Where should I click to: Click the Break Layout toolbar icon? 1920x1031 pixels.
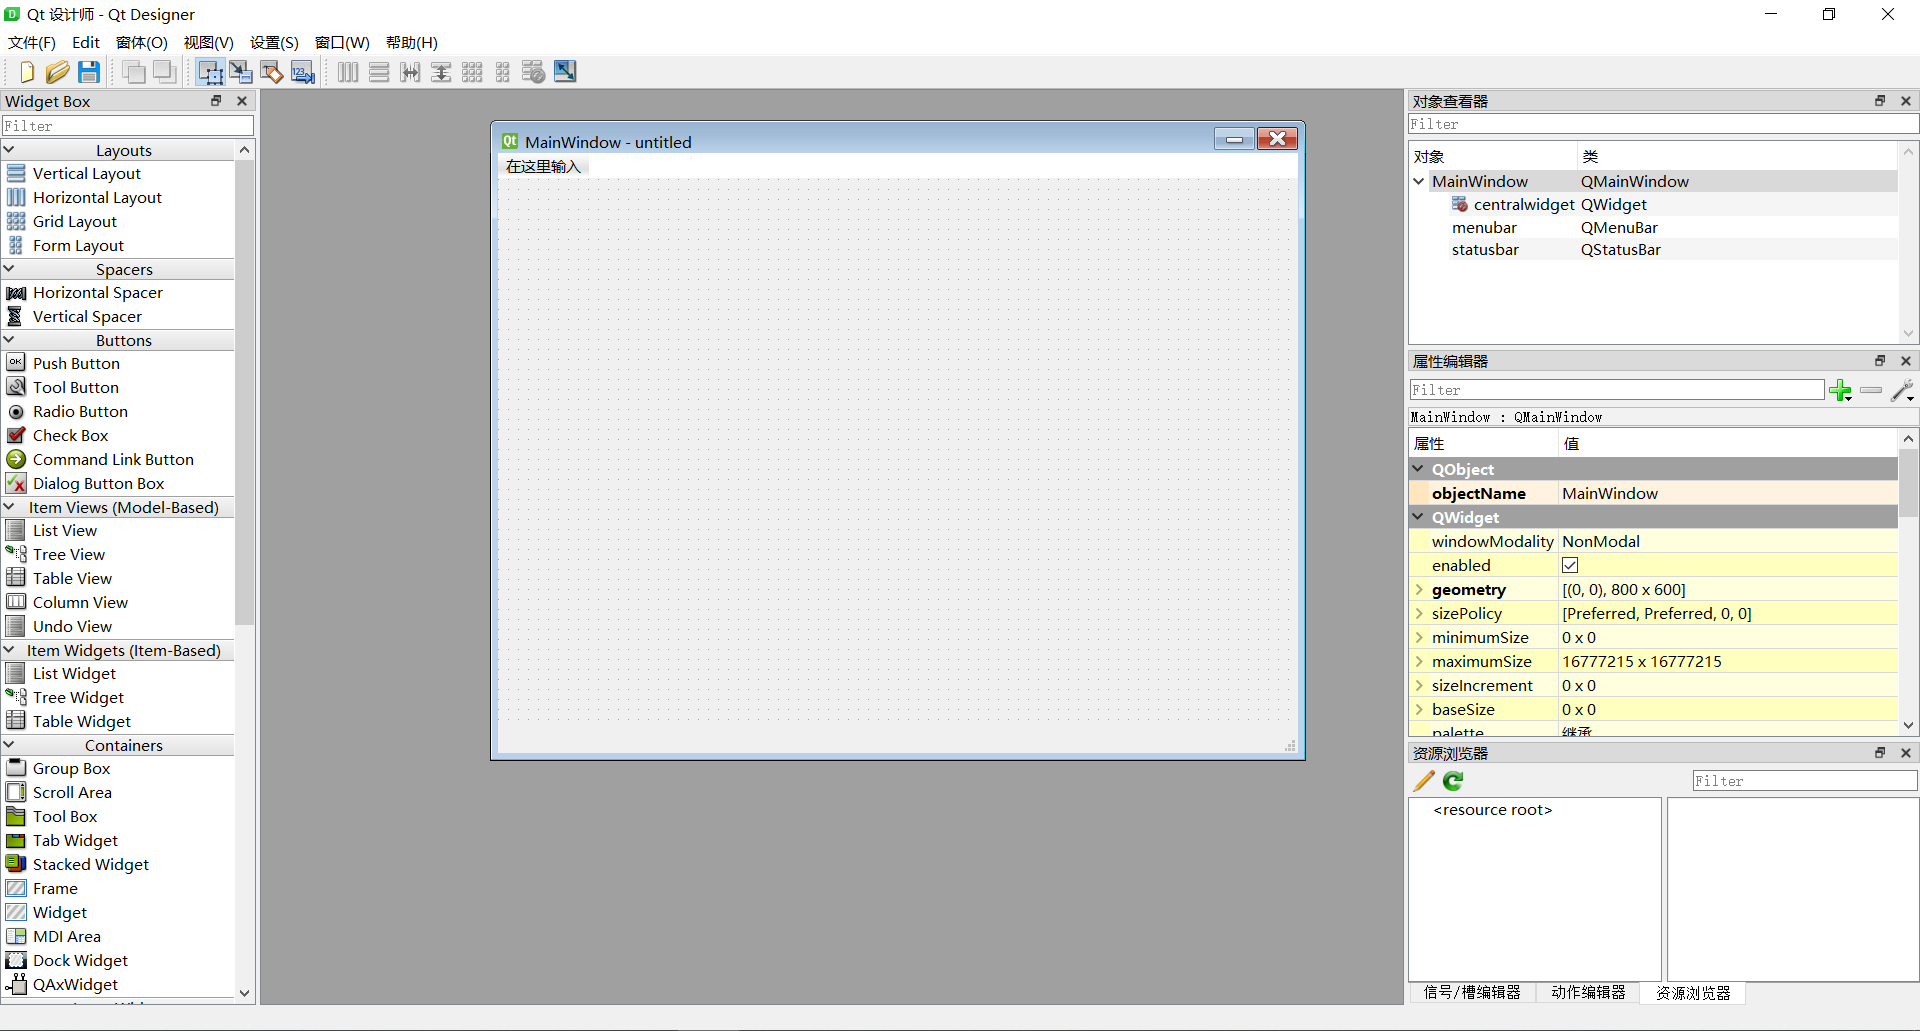(533, 71)
